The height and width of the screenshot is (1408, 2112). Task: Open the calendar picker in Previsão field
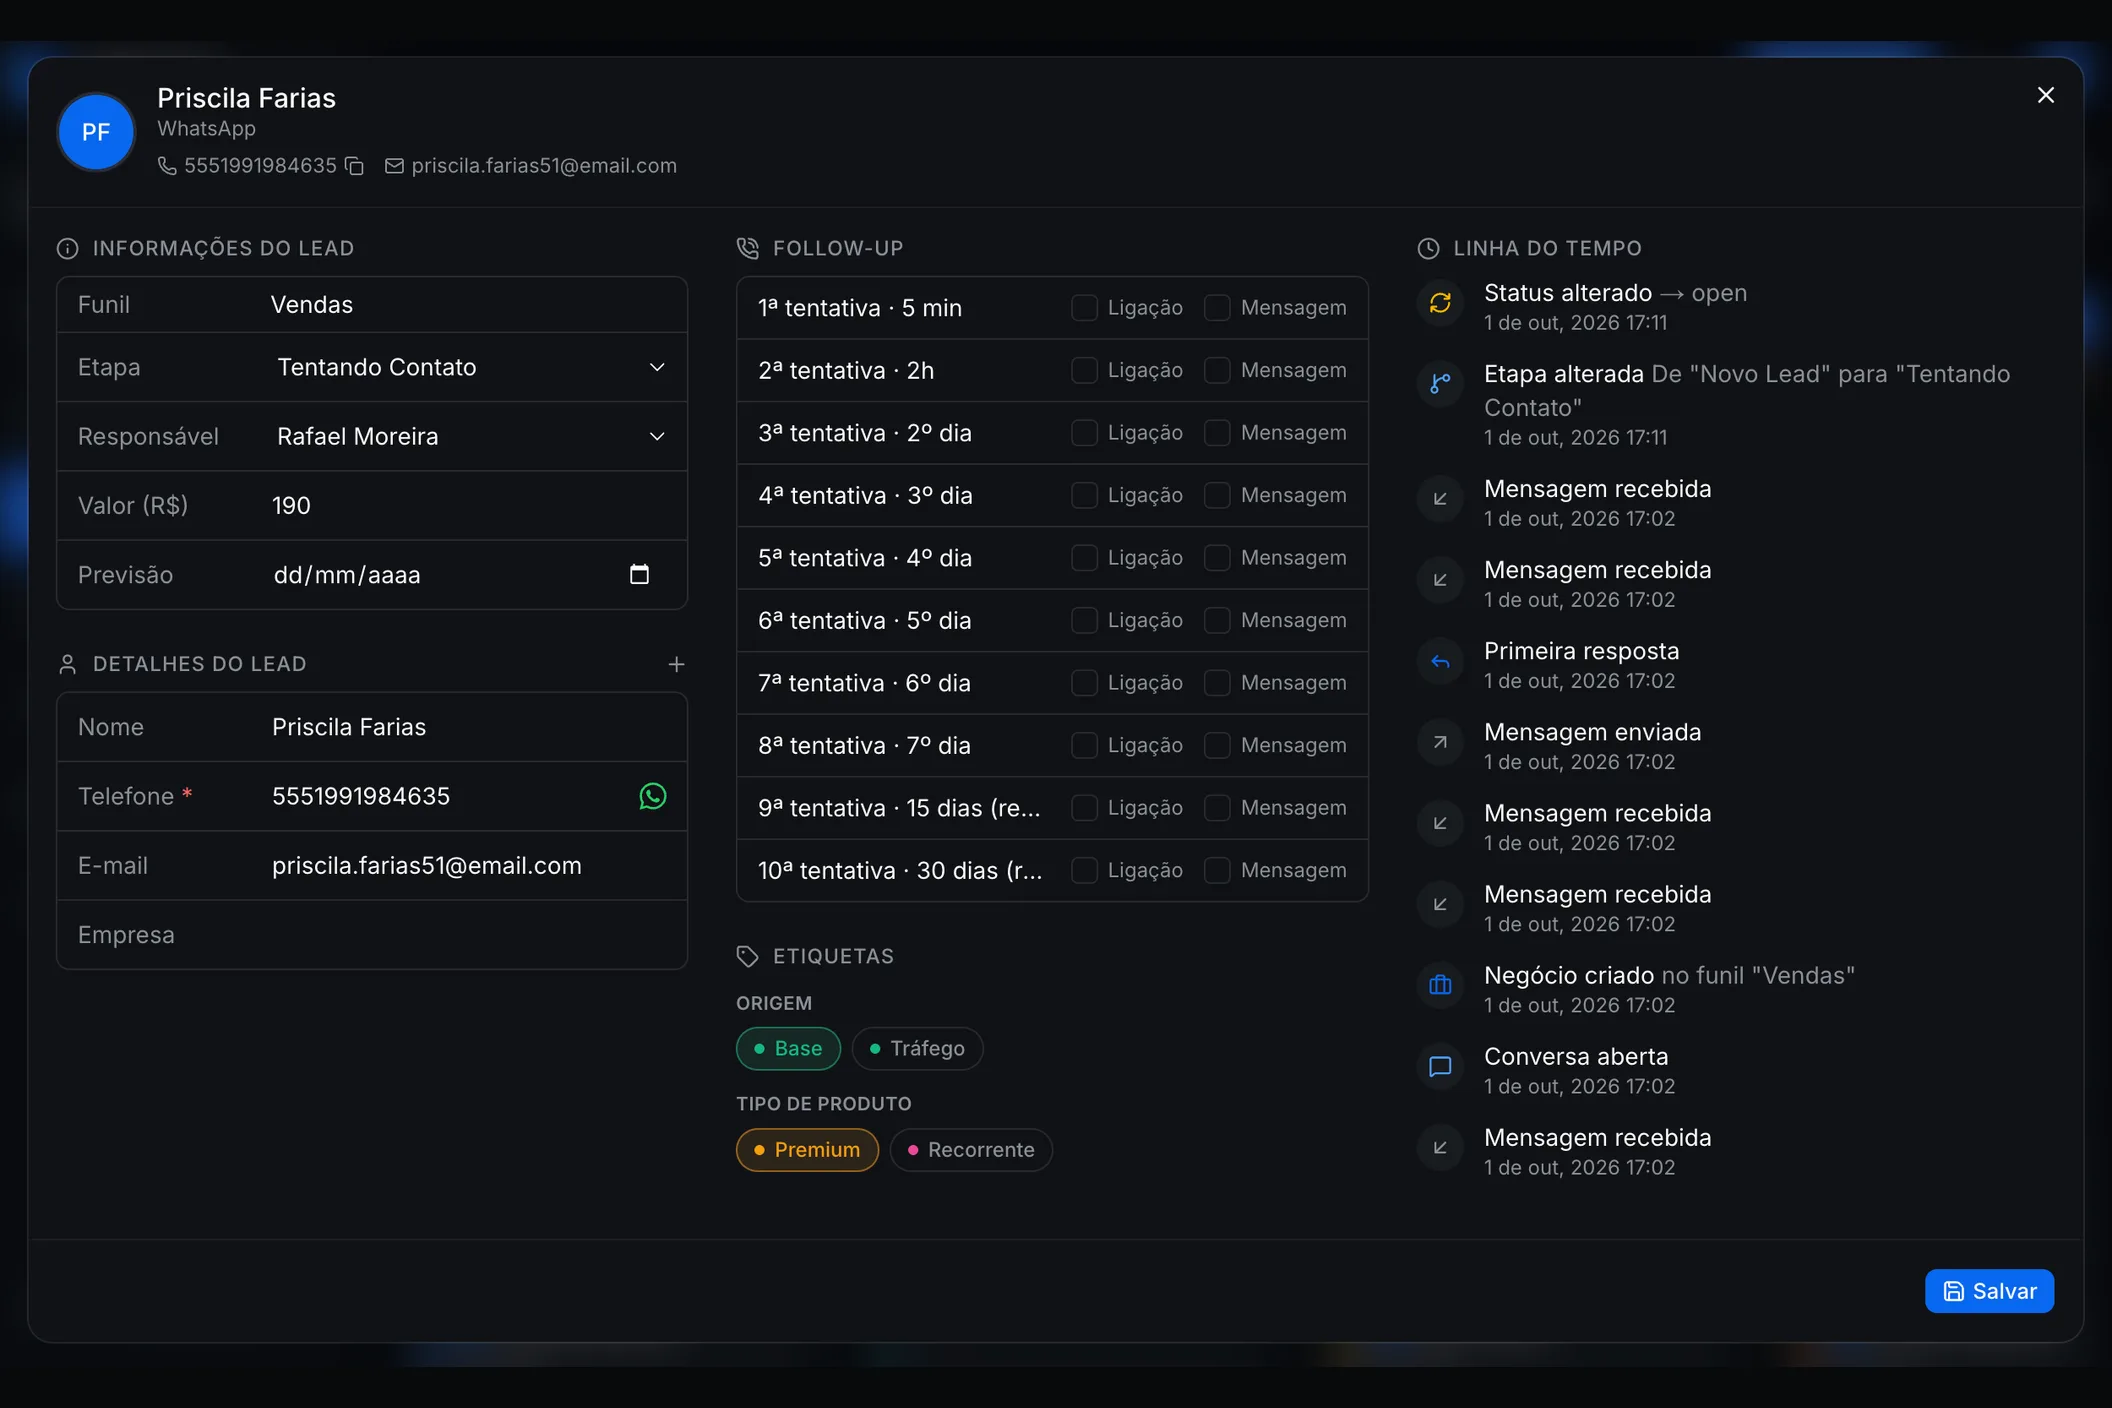pos(639,574)
